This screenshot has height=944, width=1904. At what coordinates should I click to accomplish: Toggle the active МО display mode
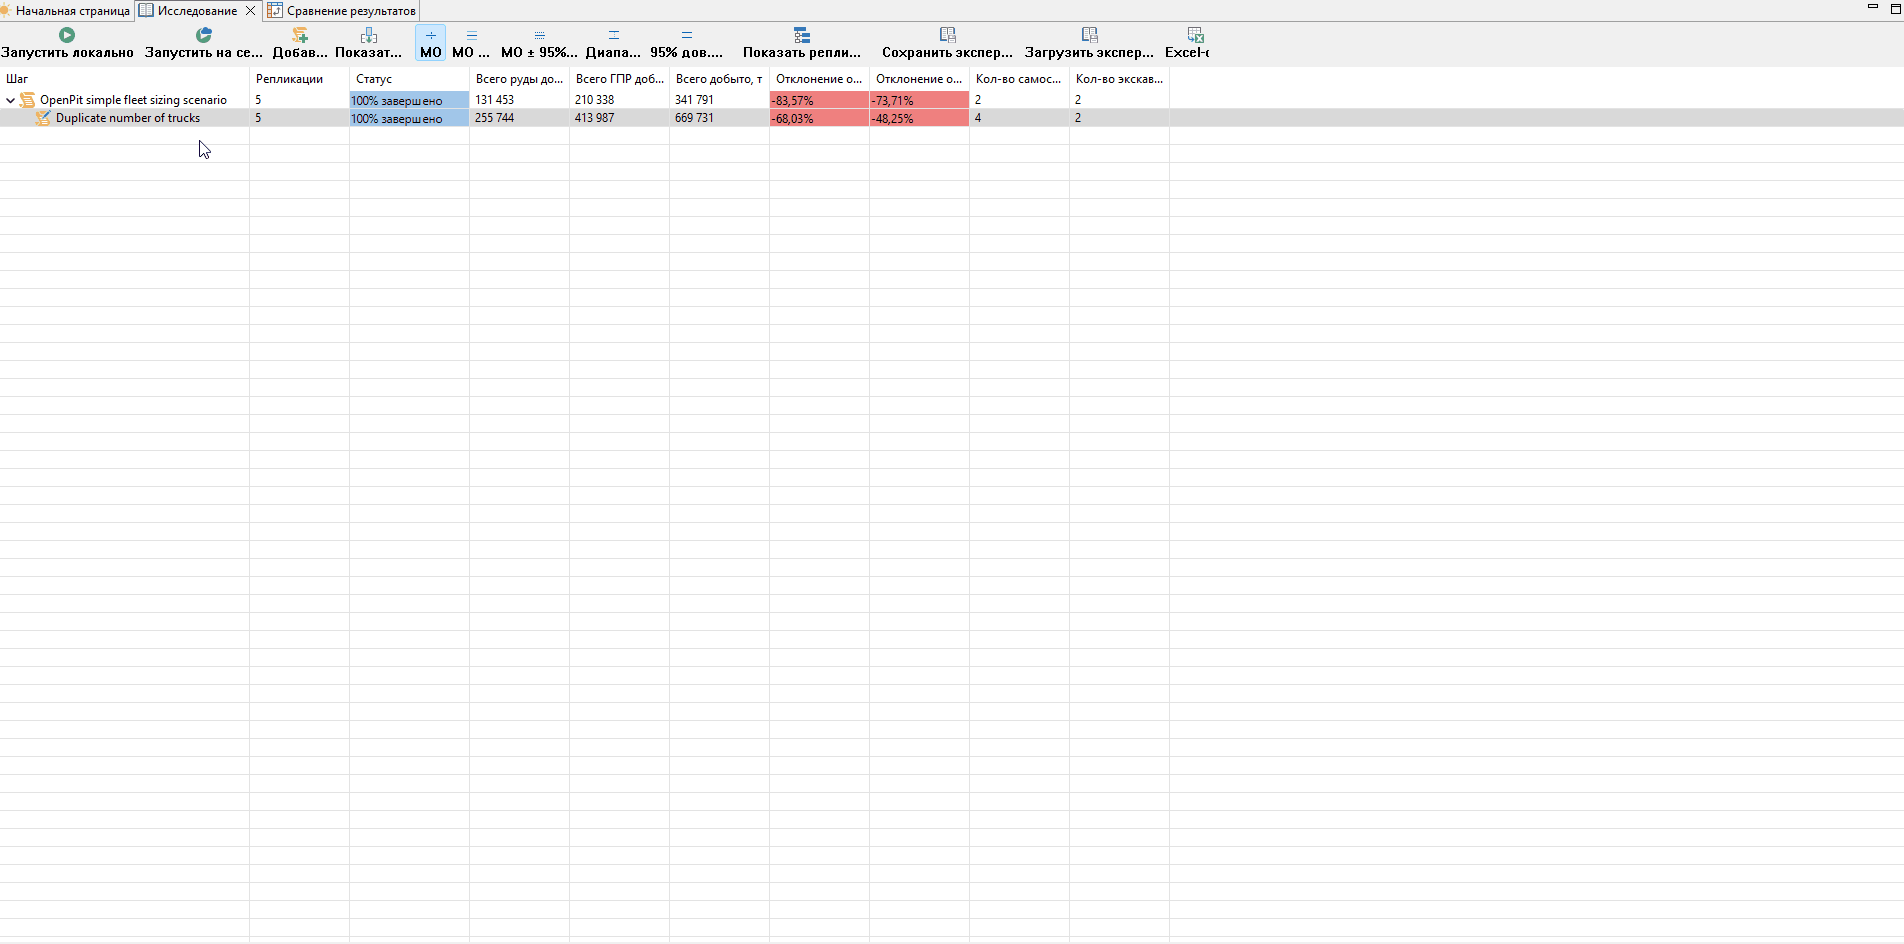click(431, 43)
